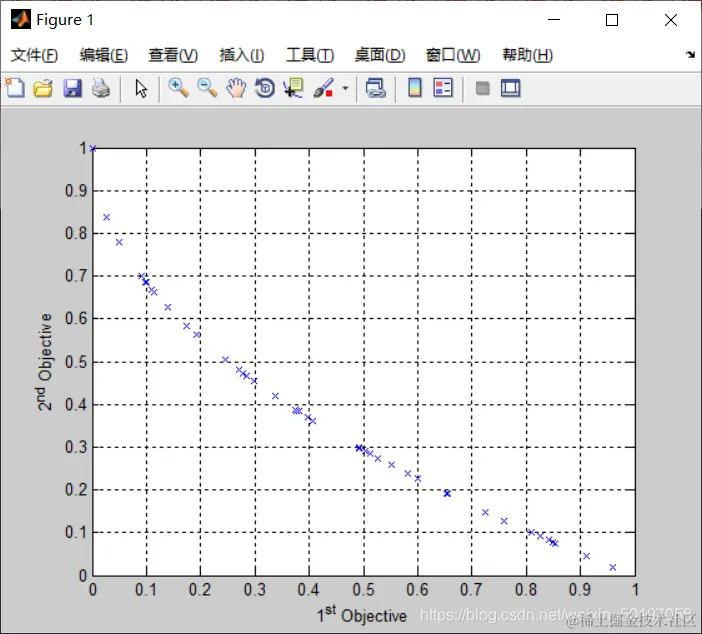Activate the Zoom In magnifier tool

click(x=178, y=88)
